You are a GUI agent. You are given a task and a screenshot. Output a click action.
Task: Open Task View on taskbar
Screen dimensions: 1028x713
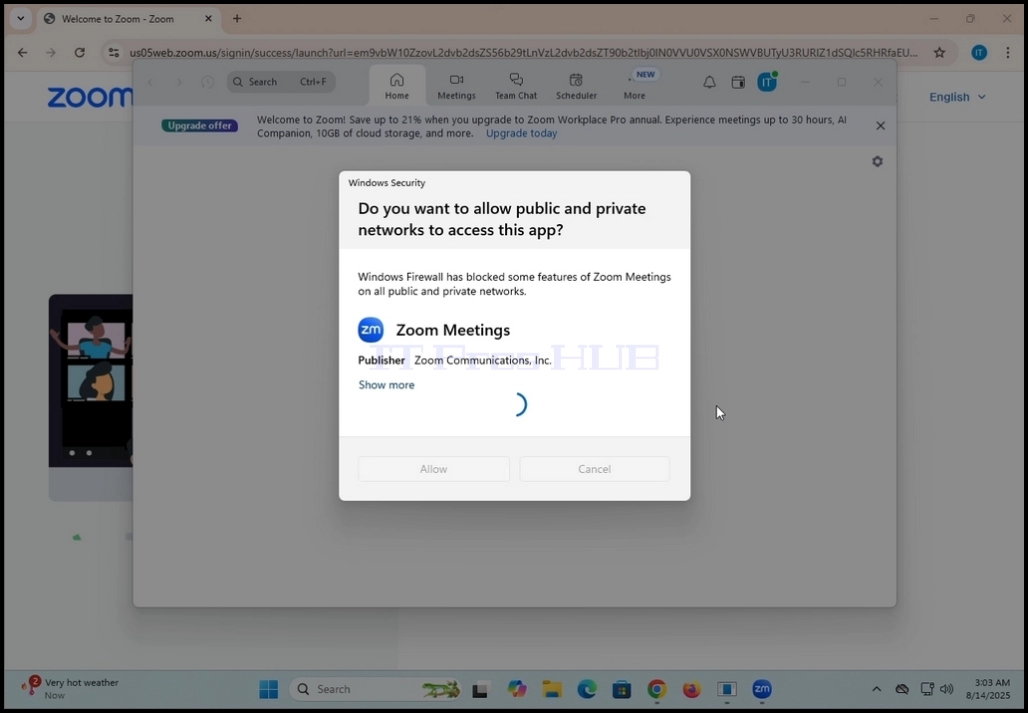pyautogui.click(x=480, y=689)
